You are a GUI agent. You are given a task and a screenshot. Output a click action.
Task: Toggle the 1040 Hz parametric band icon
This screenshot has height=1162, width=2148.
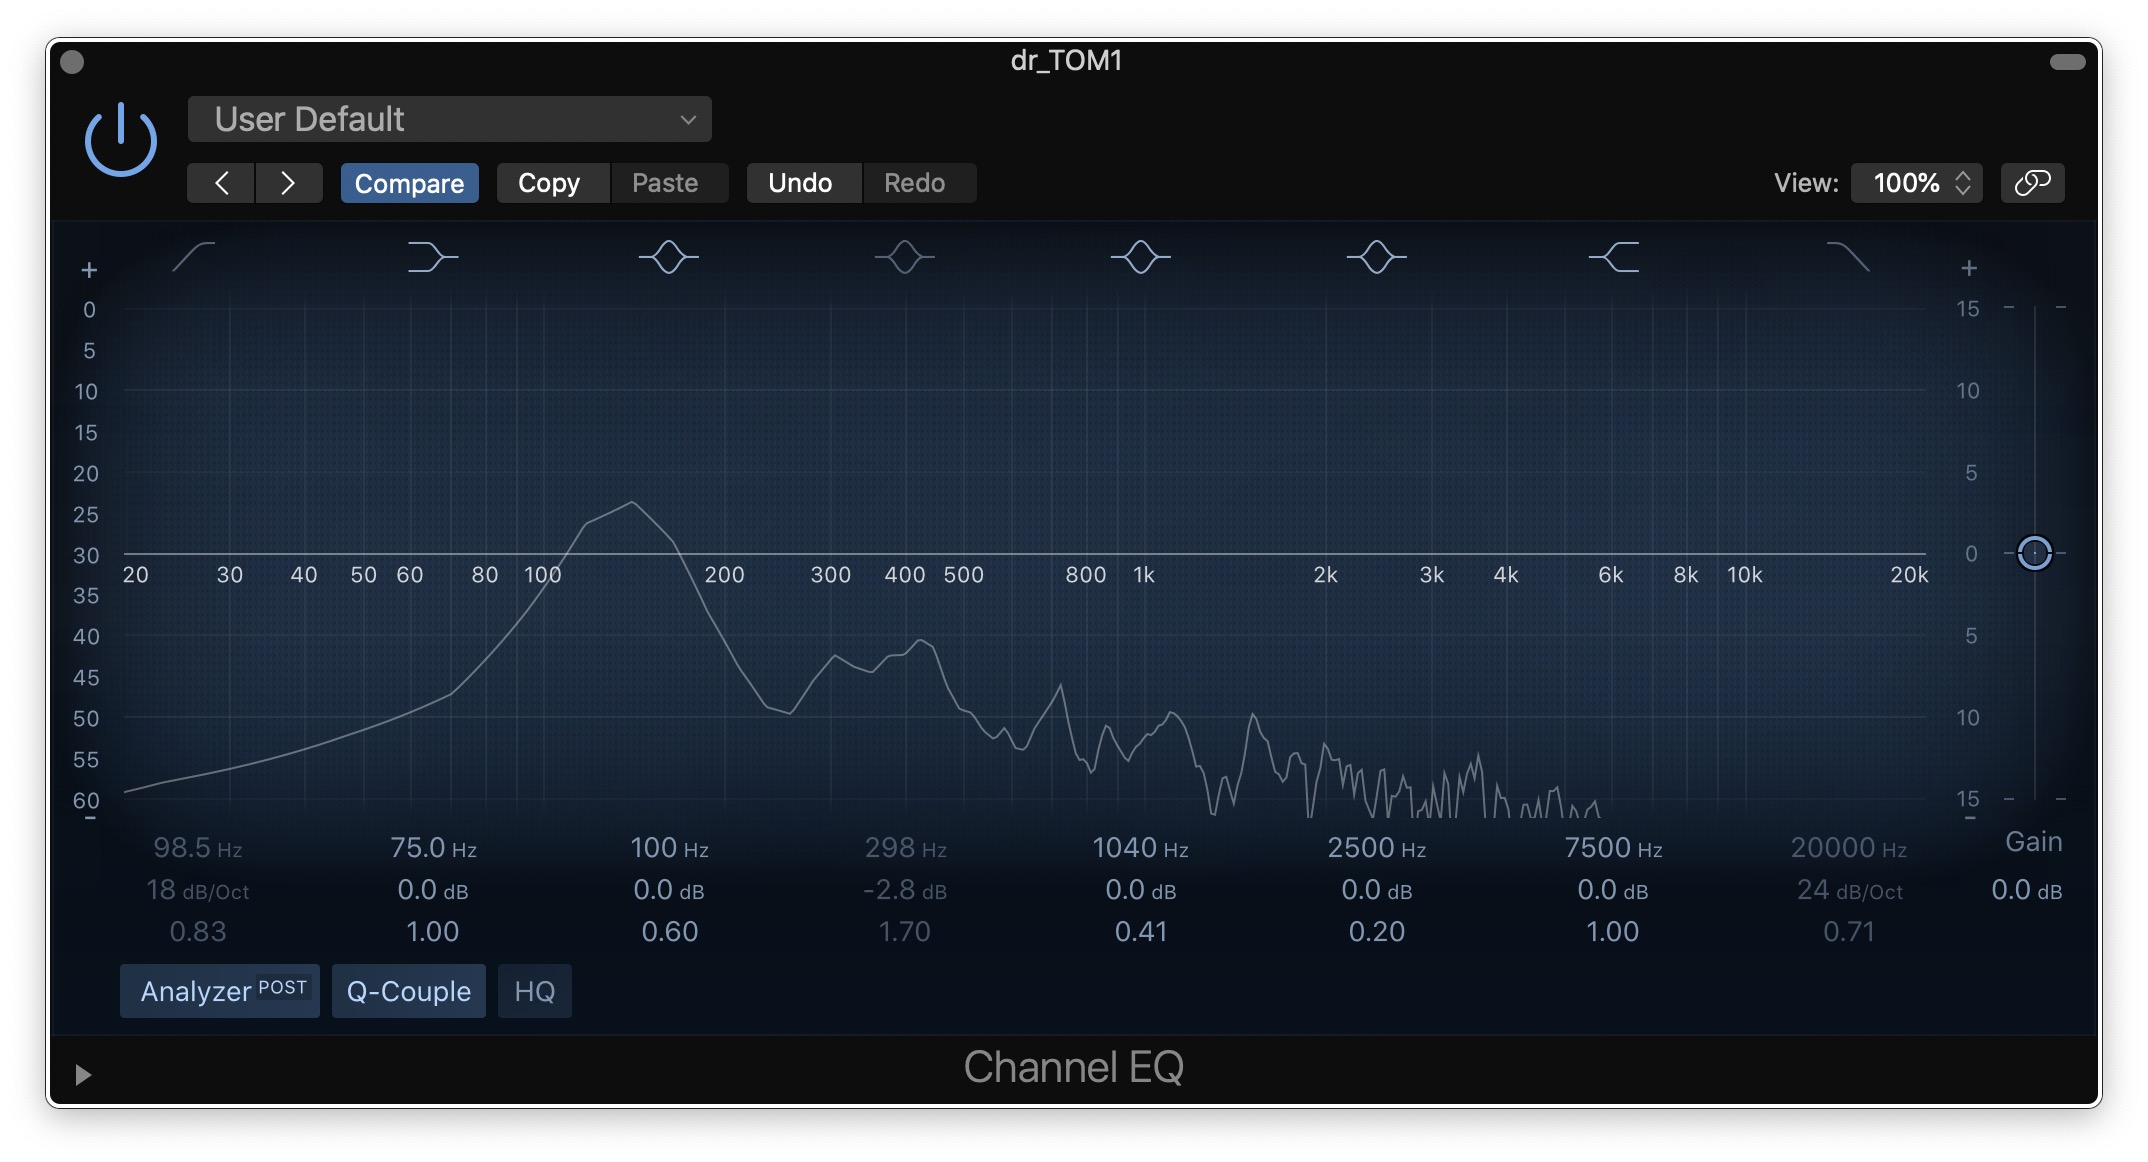(x=1140, y=257)
